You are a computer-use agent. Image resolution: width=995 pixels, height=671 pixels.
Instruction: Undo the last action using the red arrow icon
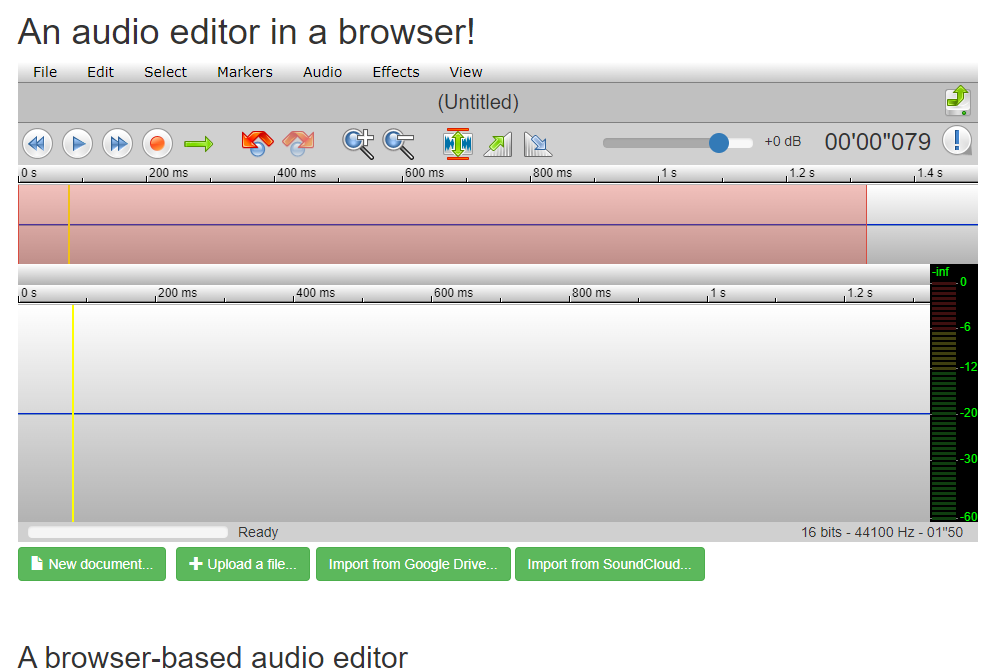tap(257, 143)
